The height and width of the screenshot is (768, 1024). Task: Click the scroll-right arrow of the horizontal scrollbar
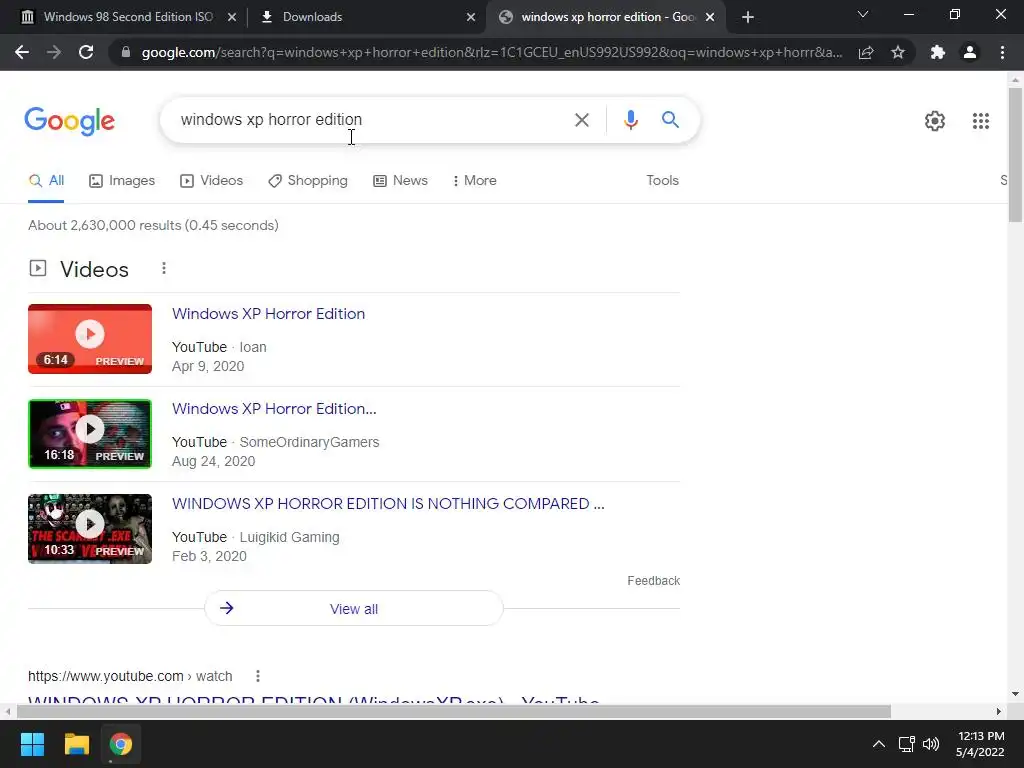point(999,711)
